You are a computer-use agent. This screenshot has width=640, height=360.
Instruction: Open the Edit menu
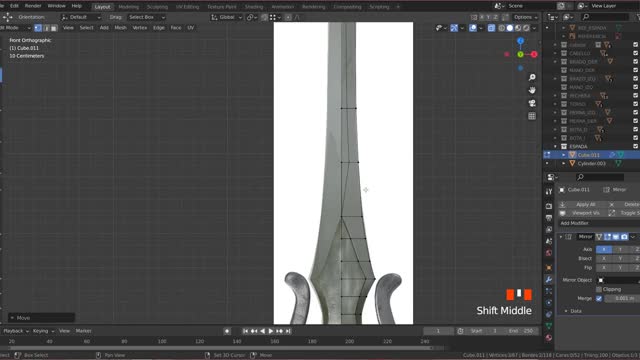click(x=14, y=6)
